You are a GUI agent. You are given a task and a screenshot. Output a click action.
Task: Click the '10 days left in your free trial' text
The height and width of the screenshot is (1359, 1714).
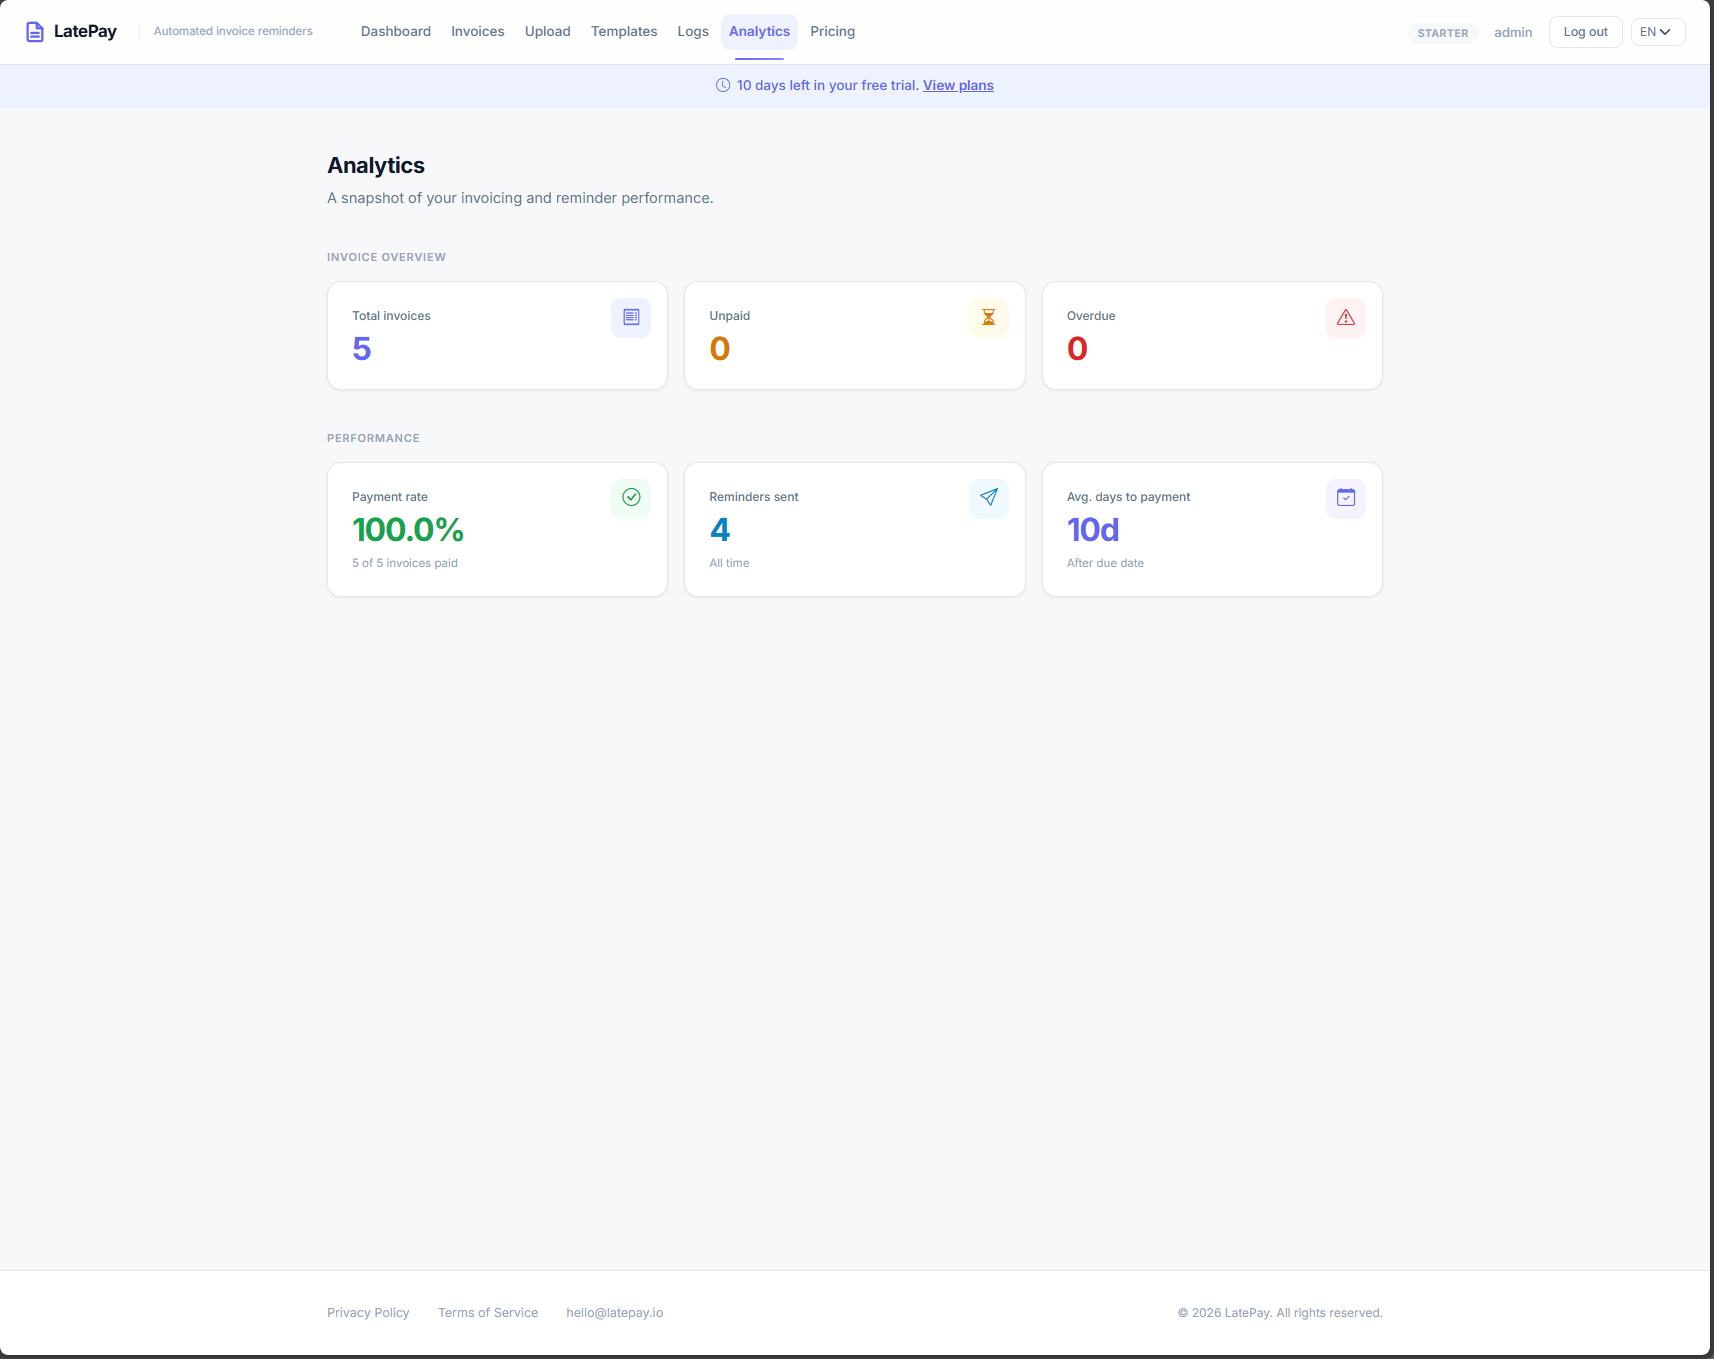click(828, 85)
